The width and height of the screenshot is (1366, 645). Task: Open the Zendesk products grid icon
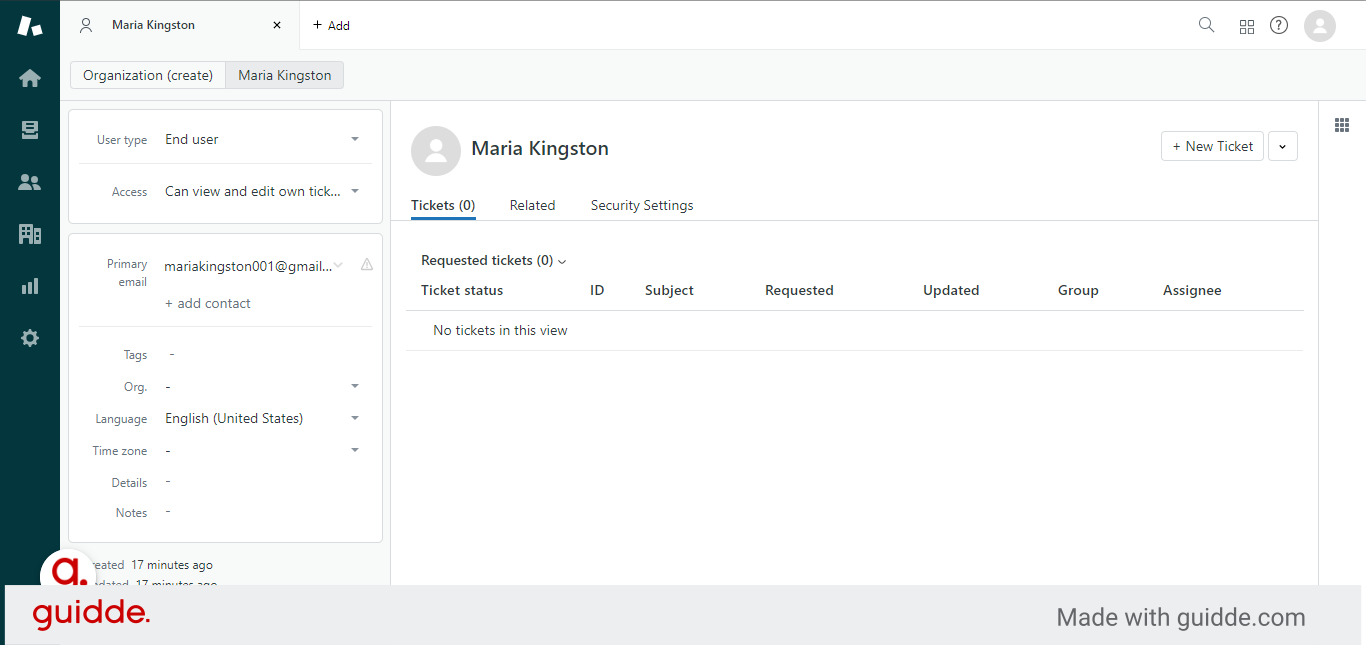pyautogui.click(x=1246, y=25)
